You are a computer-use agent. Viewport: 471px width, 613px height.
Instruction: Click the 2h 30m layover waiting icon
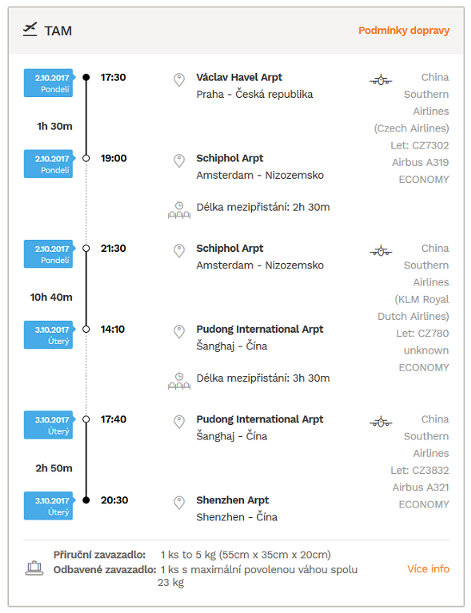(x=179, y=210)
